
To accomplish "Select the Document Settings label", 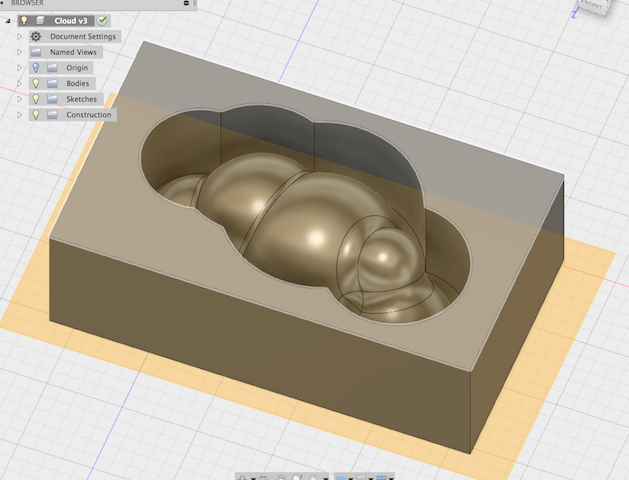I will coord(83,36).
